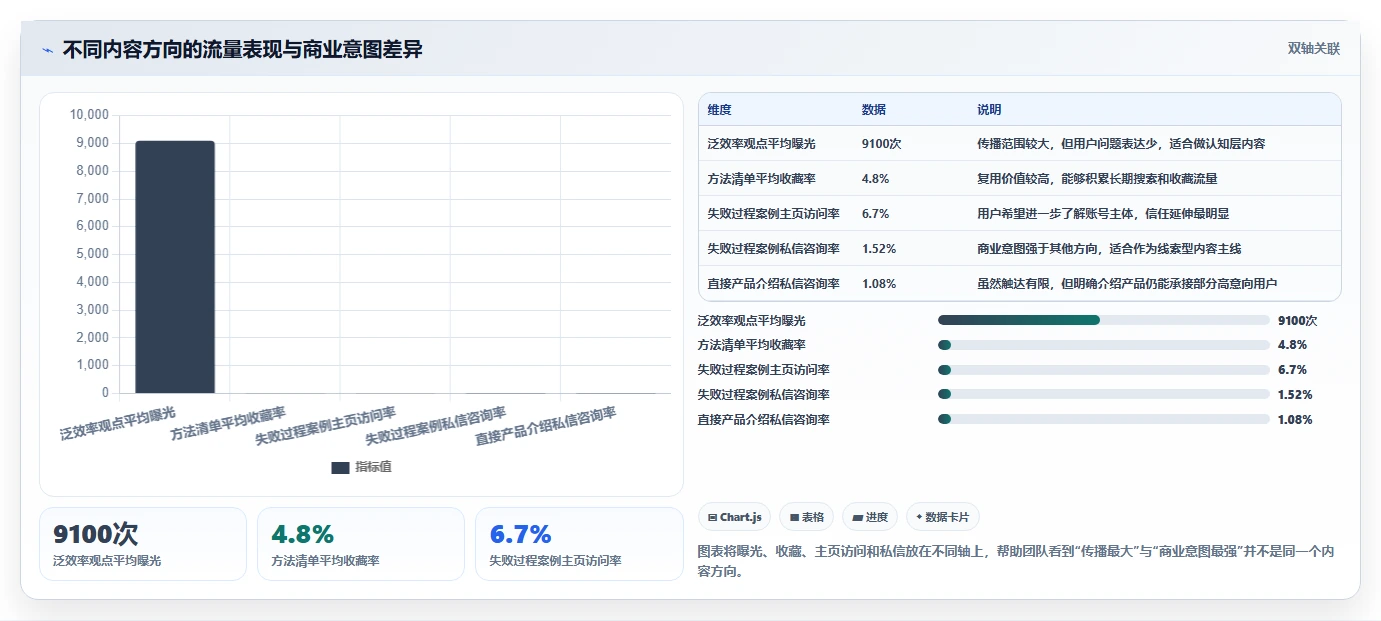Toggle the 指标值 legend swatch

click(x=340, y=467)
